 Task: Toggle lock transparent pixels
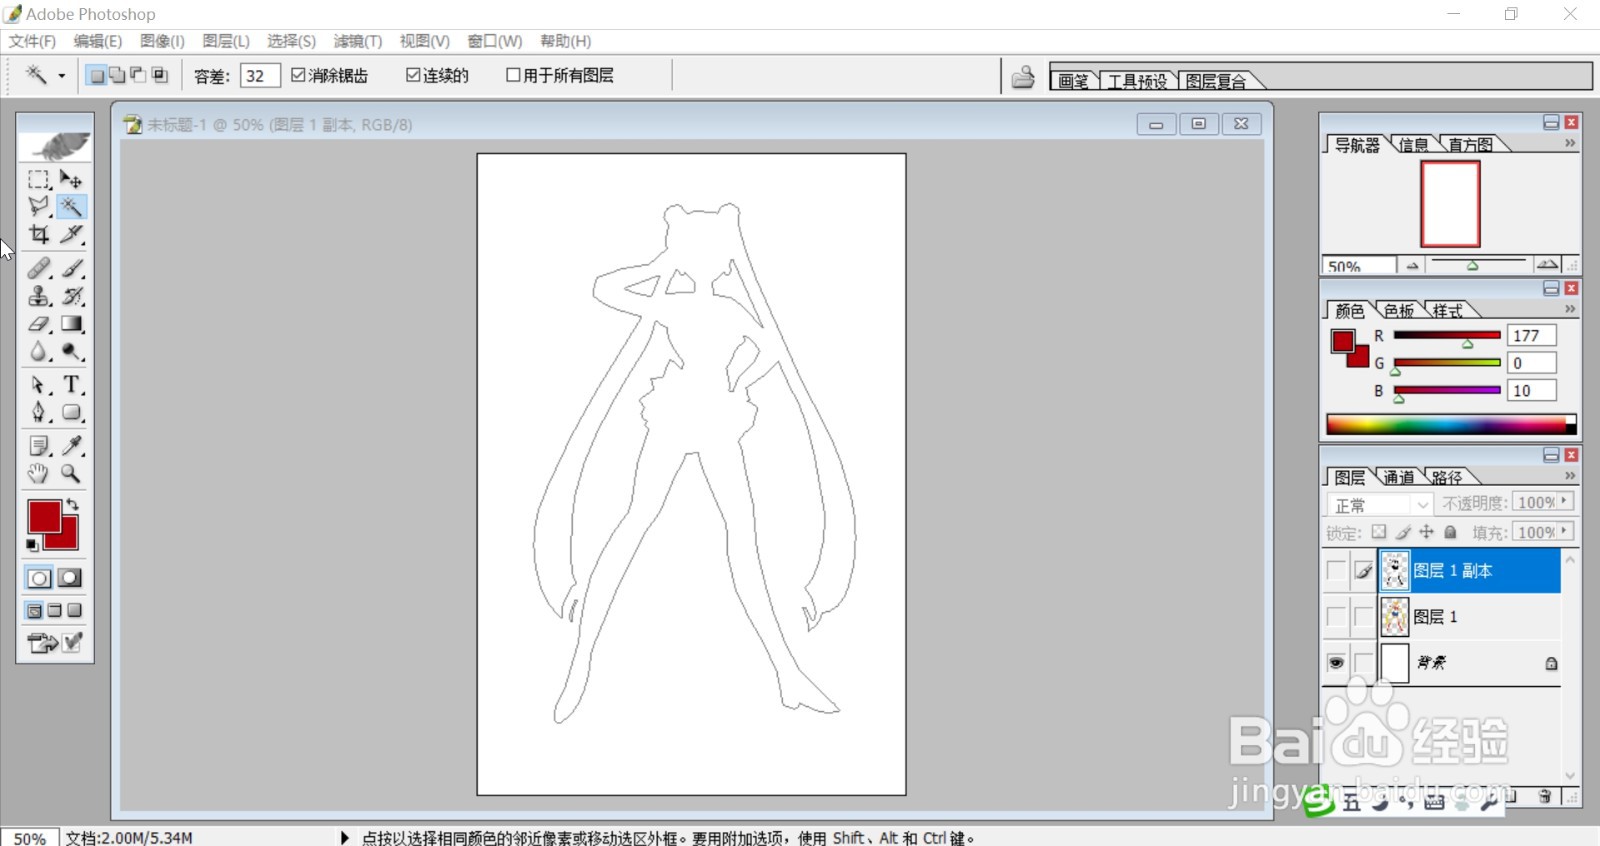coord(1379,532)
